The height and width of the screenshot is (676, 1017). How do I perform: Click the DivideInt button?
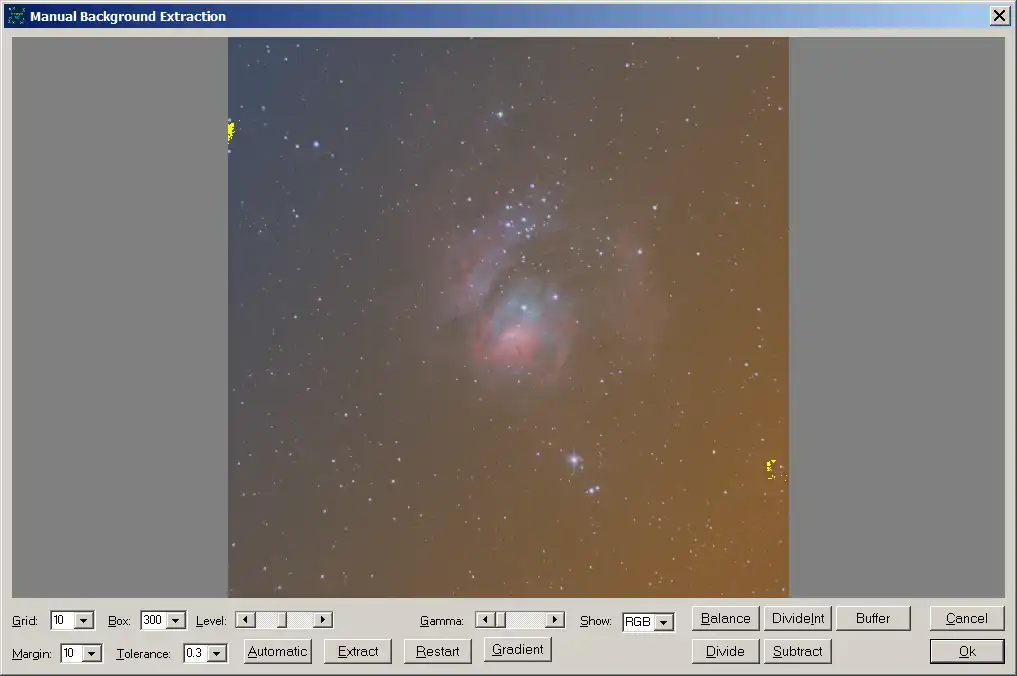pos(798,618)
